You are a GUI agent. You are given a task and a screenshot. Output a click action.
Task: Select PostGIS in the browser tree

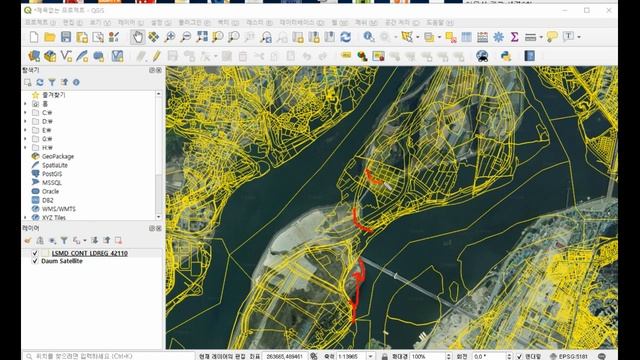click(x=52, y=174)
